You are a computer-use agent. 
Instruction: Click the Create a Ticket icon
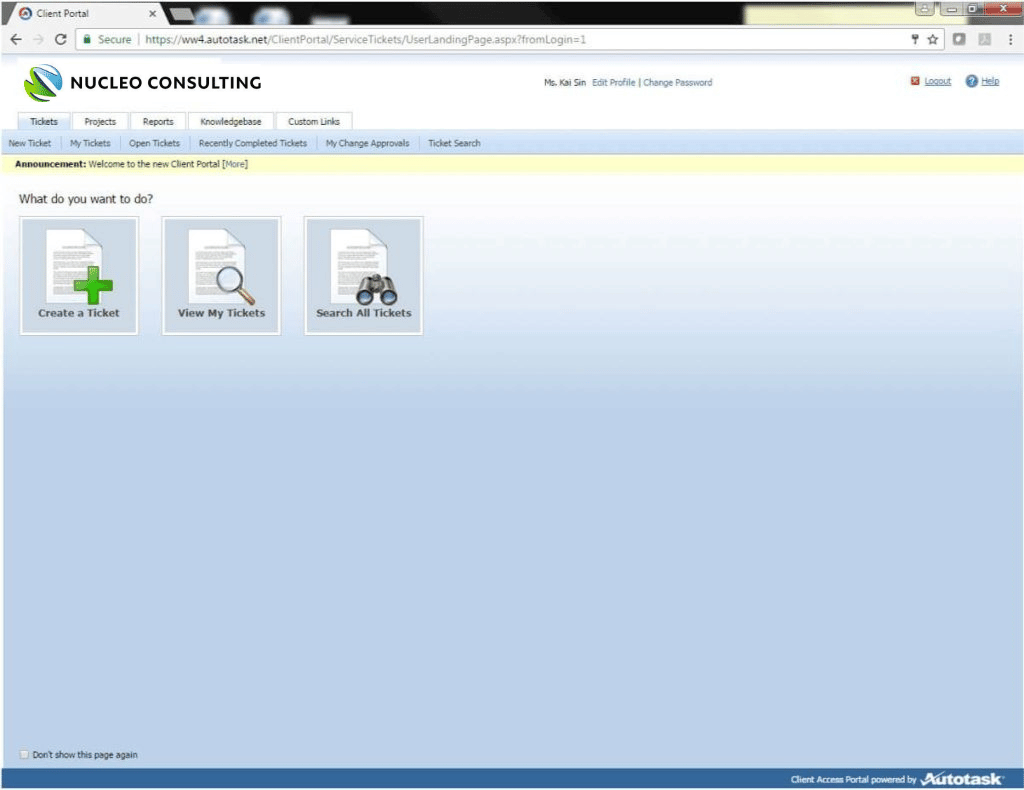click(79, 274)
